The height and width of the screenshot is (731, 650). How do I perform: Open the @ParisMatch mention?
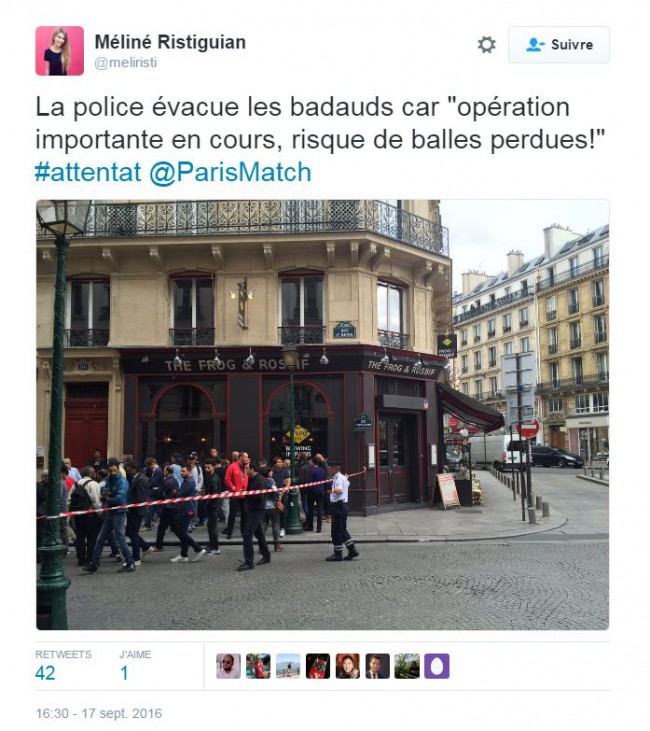click(230, 172)
